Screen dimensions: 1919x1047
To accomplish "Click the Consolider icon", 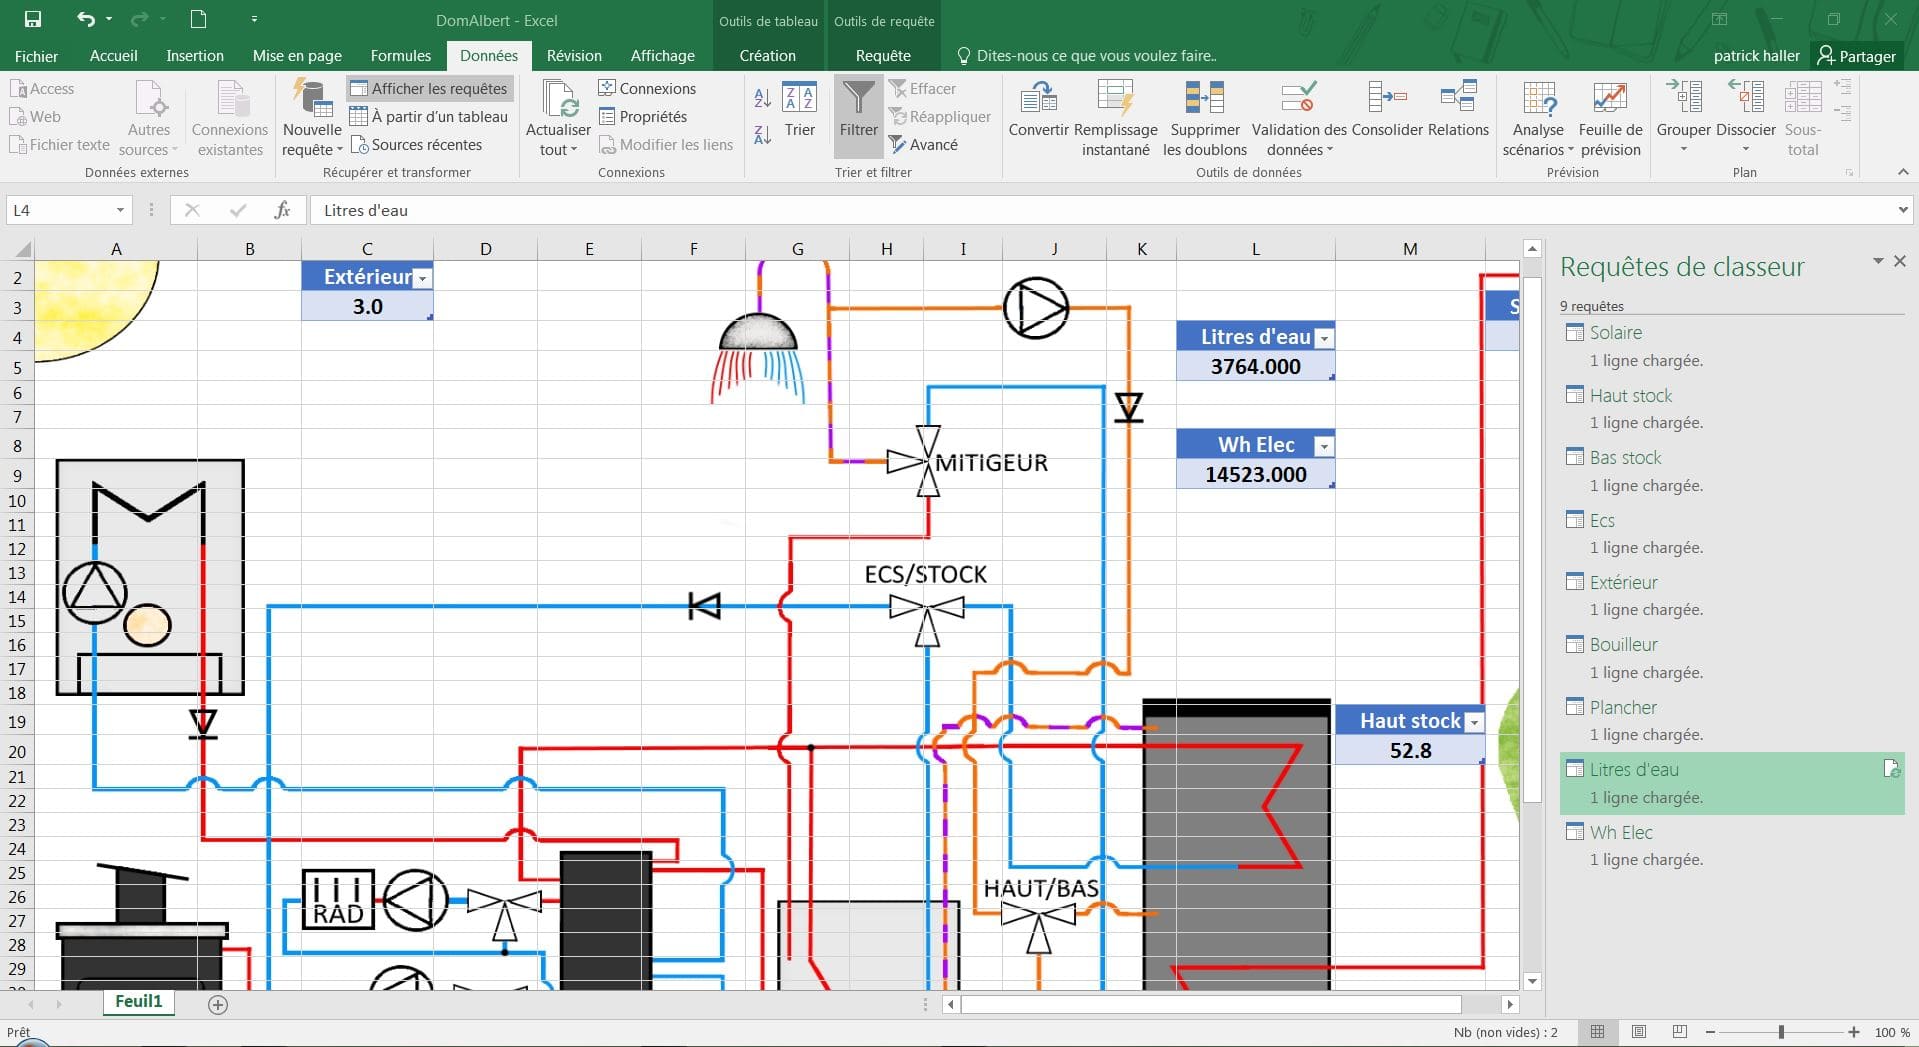I will pyautogui.click(x=1387, y=98).
